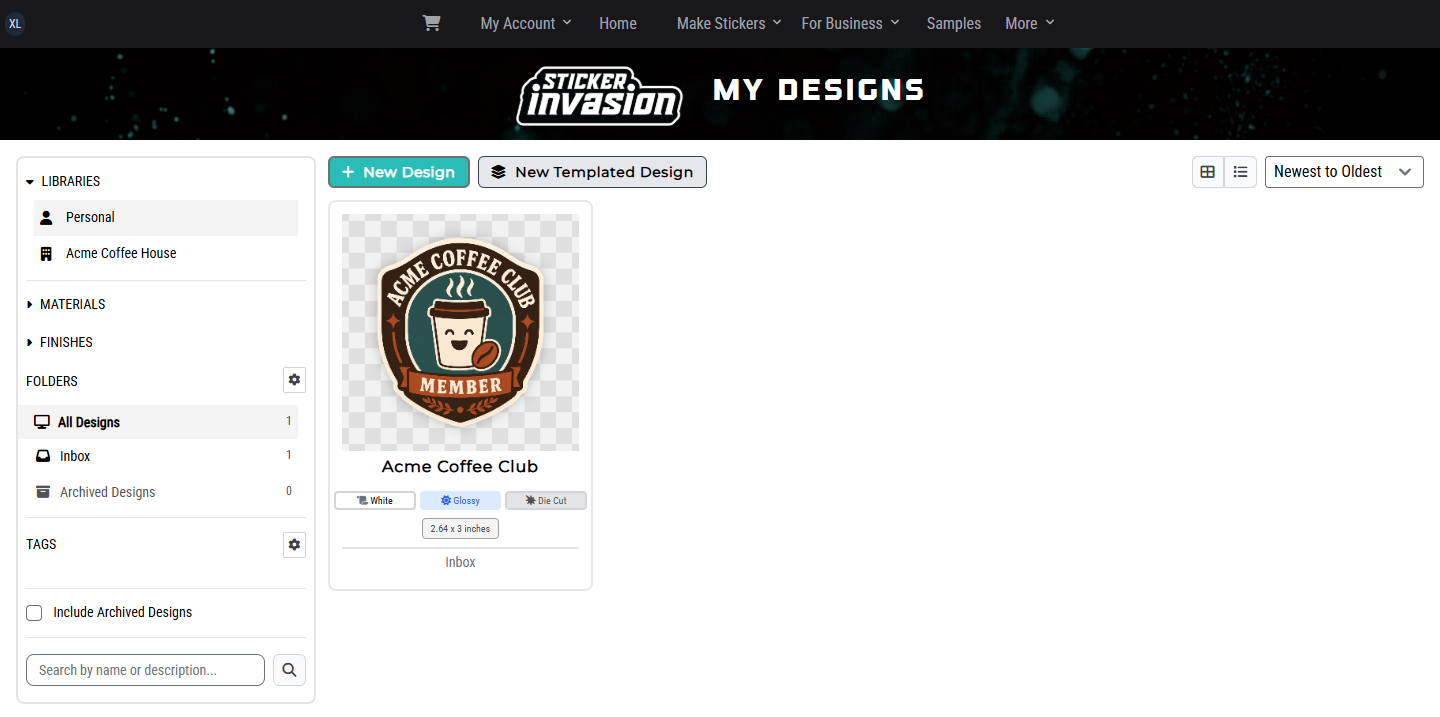Open Samples in navigation bar
Viewport: 1440px width, 717px height.
point(954,23)
